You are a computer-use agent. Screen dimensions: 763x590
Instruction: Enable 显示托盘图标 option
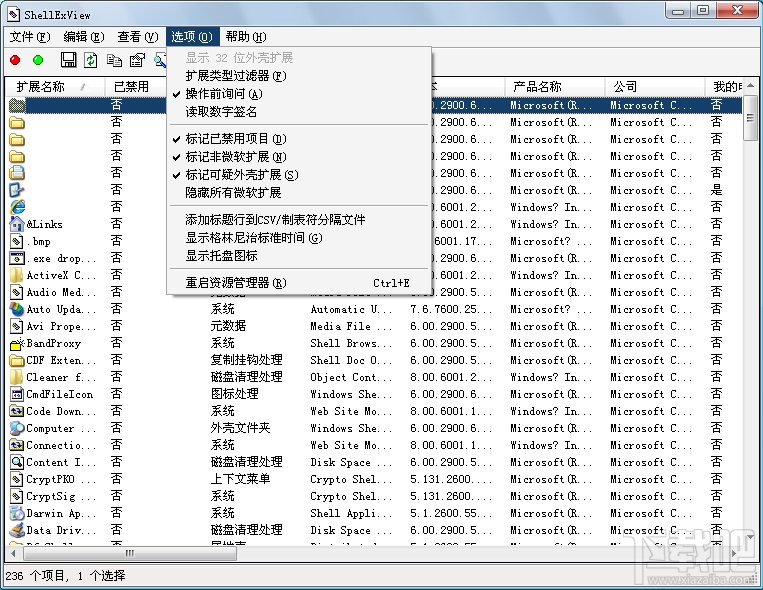299,256
